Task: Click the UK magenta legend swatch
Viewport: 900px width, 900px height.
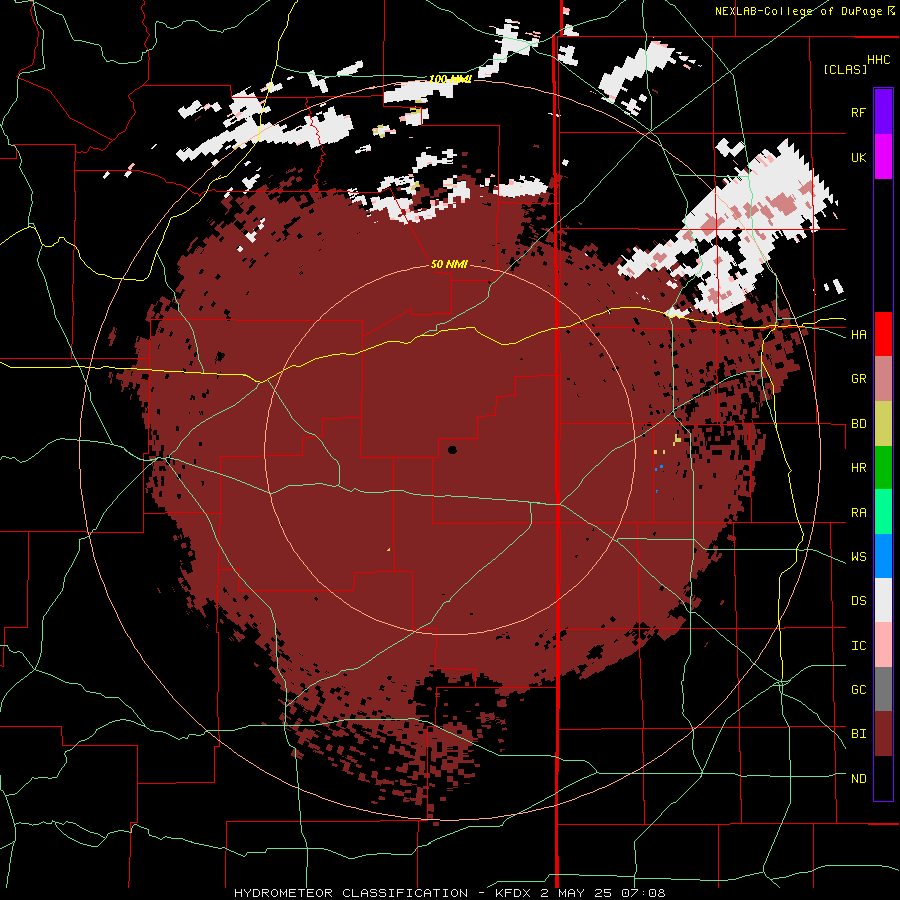Action: [883, 157]
